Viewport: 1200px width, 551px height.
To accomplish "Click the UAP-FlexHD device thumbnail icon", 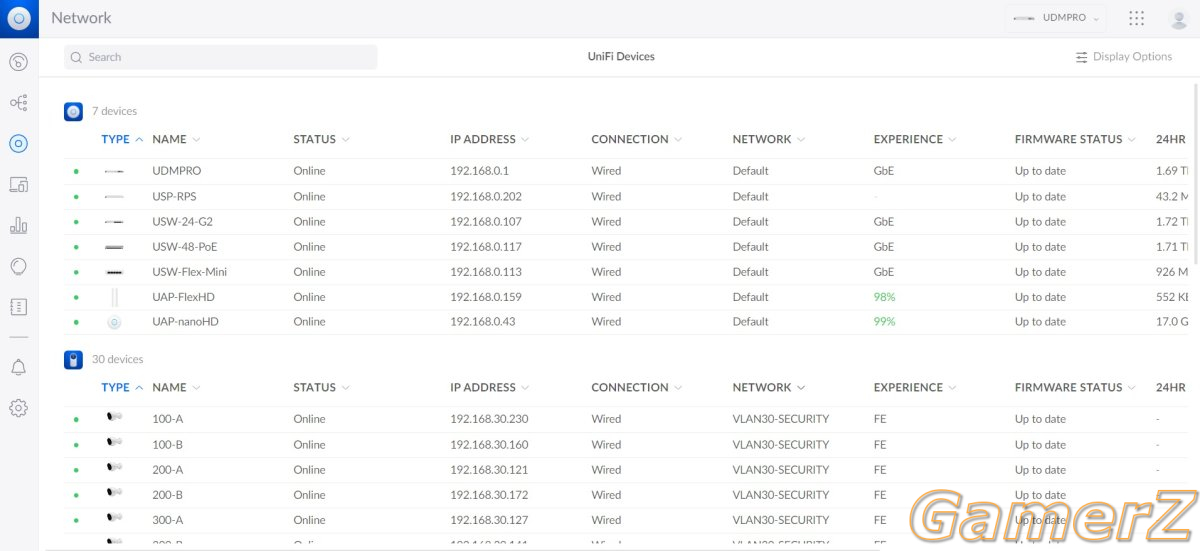I will tap(114, 297).
